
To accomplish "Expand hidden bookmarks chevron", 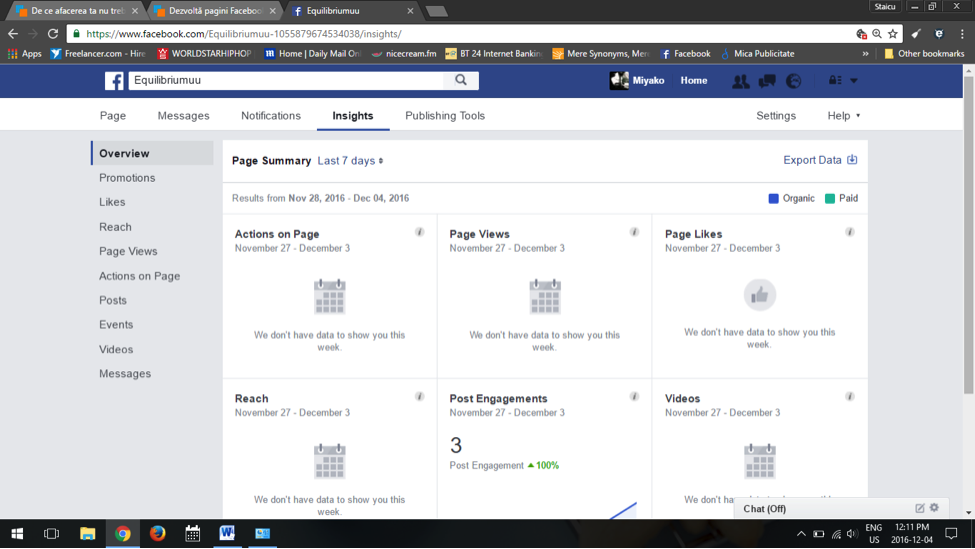I will click(x=865, y=53).
